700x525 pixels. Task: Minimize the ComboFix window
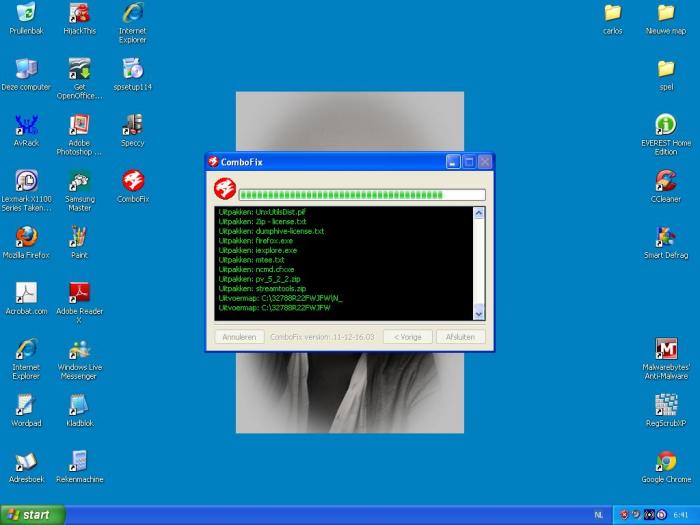point(453,162)
